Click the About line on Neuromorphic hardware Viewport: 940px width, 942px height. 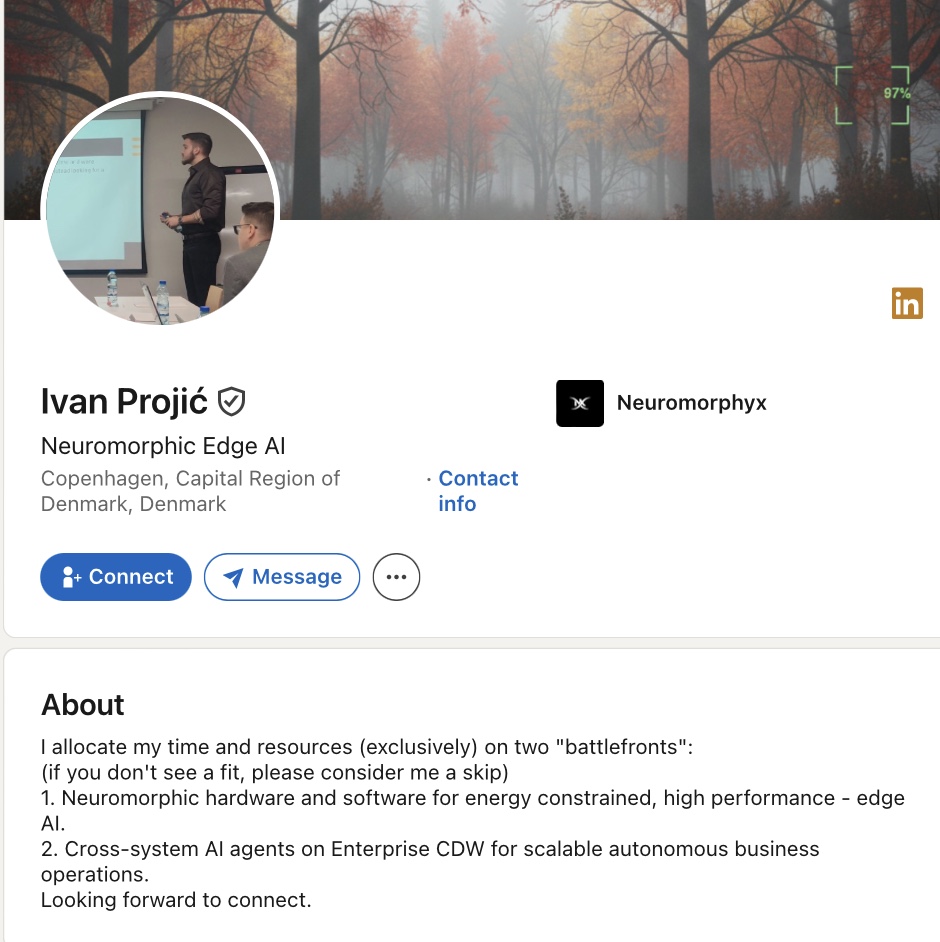[472, 798]
